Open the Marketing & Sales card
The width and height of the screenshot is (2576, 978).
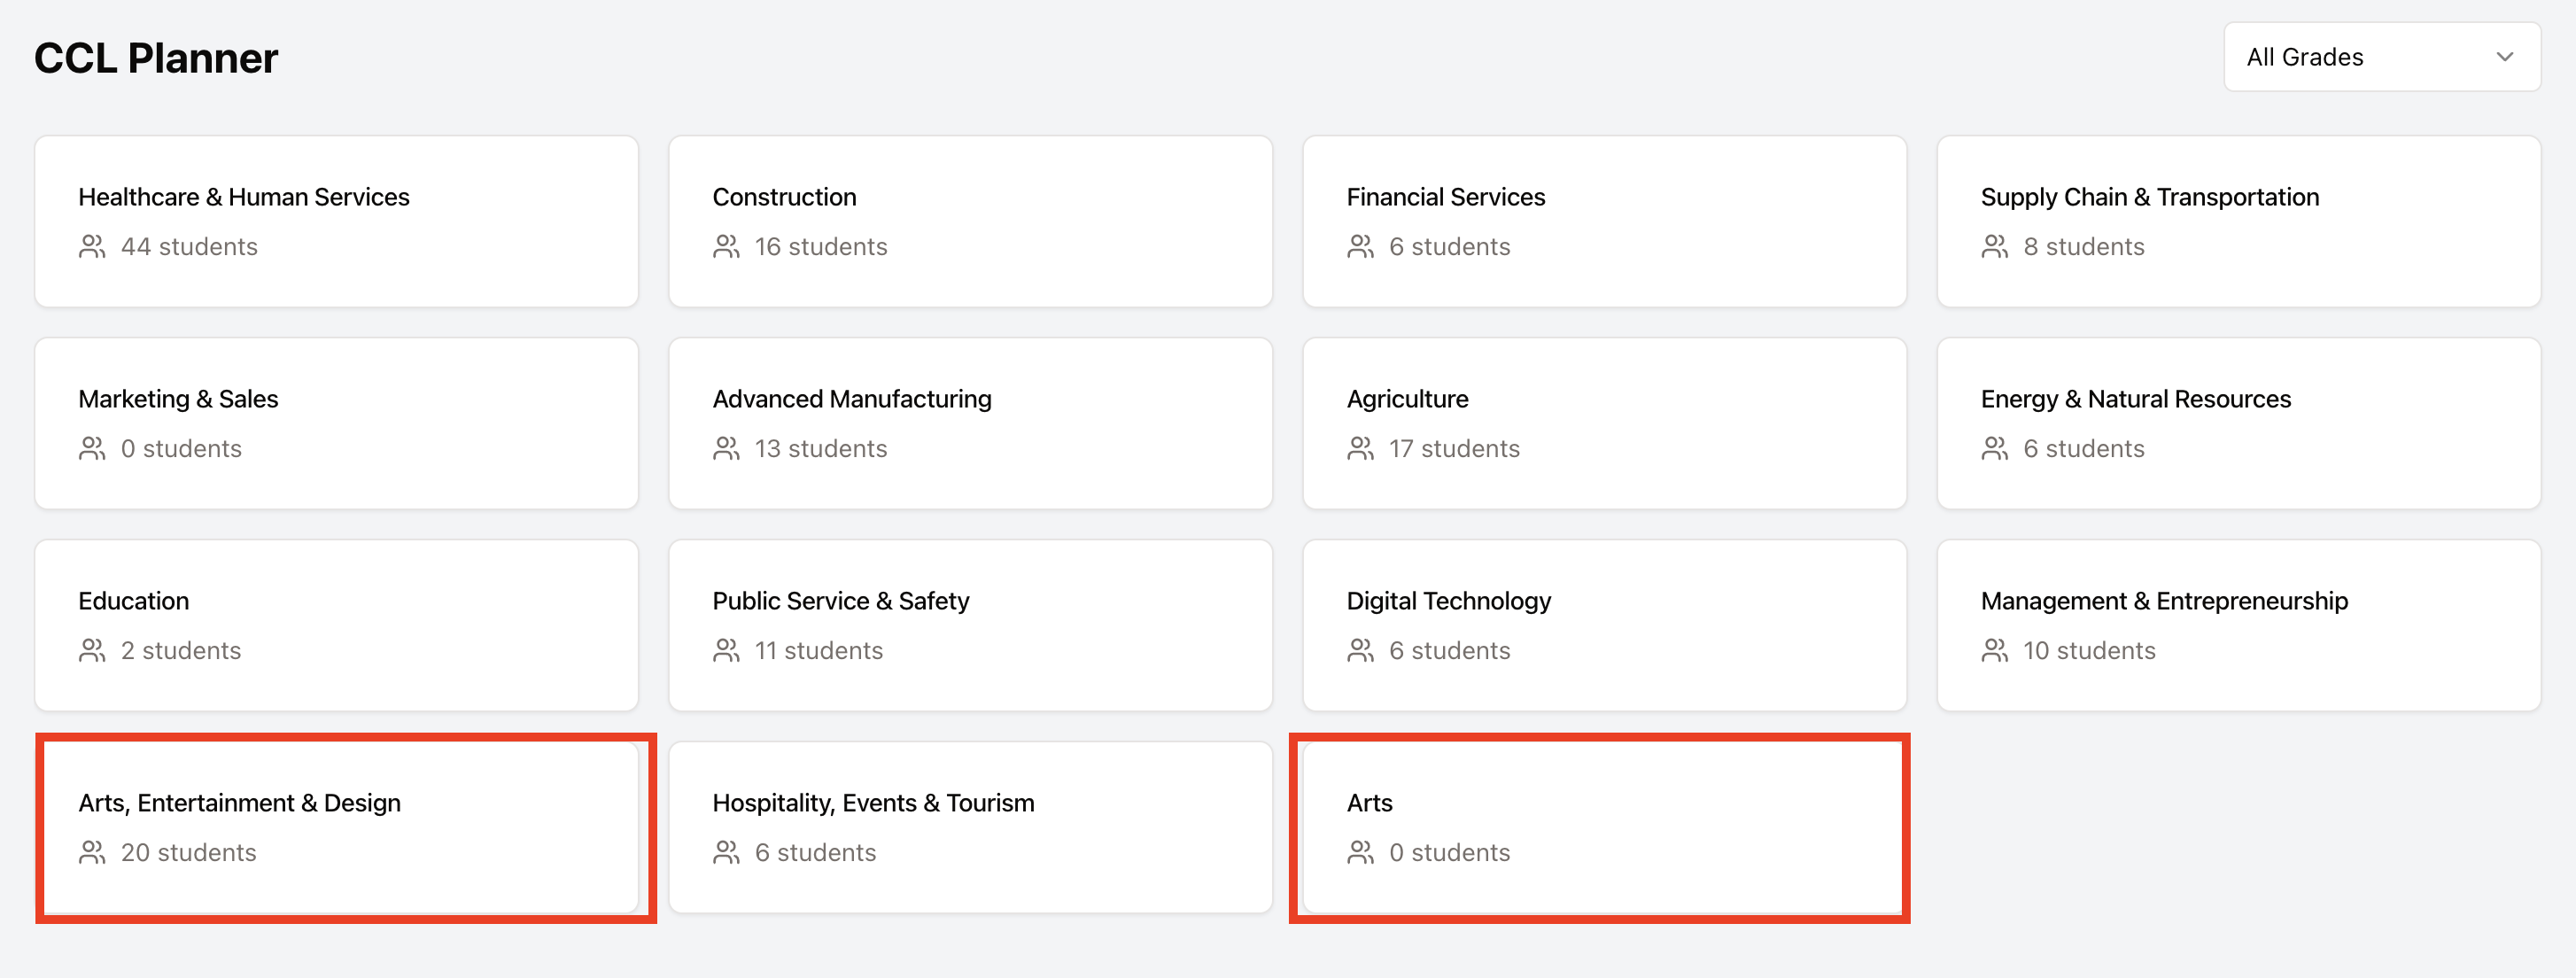pyautogui.click(x=336, y=423)
